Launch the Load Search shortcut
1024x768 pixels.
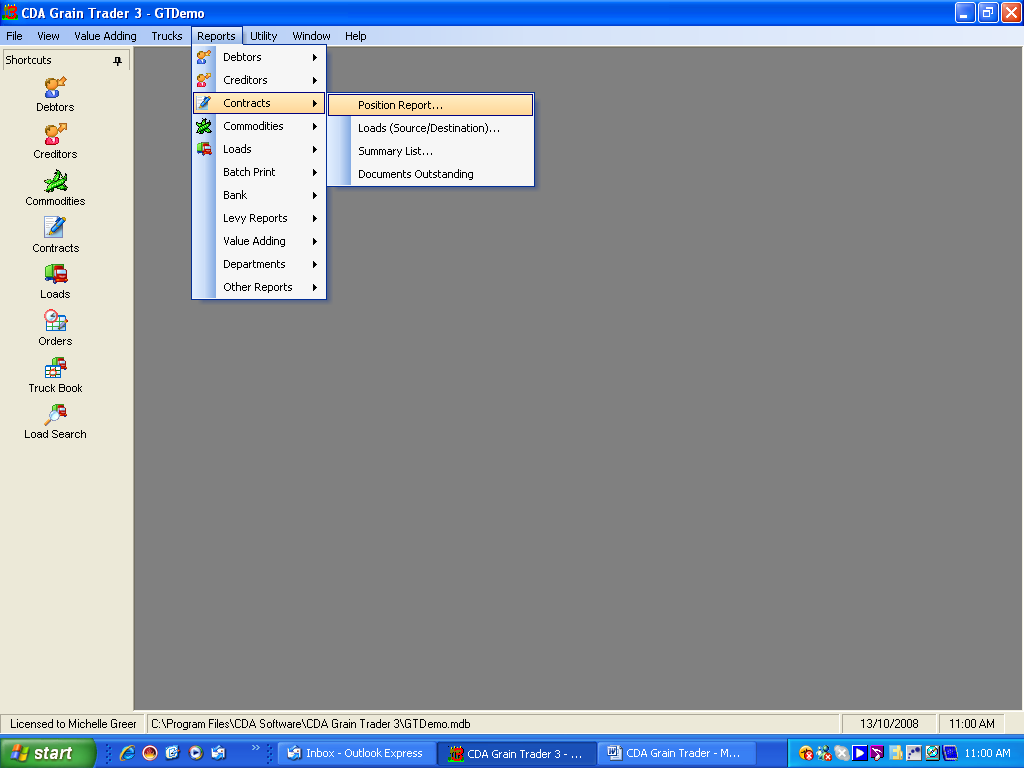coord(55,415)
